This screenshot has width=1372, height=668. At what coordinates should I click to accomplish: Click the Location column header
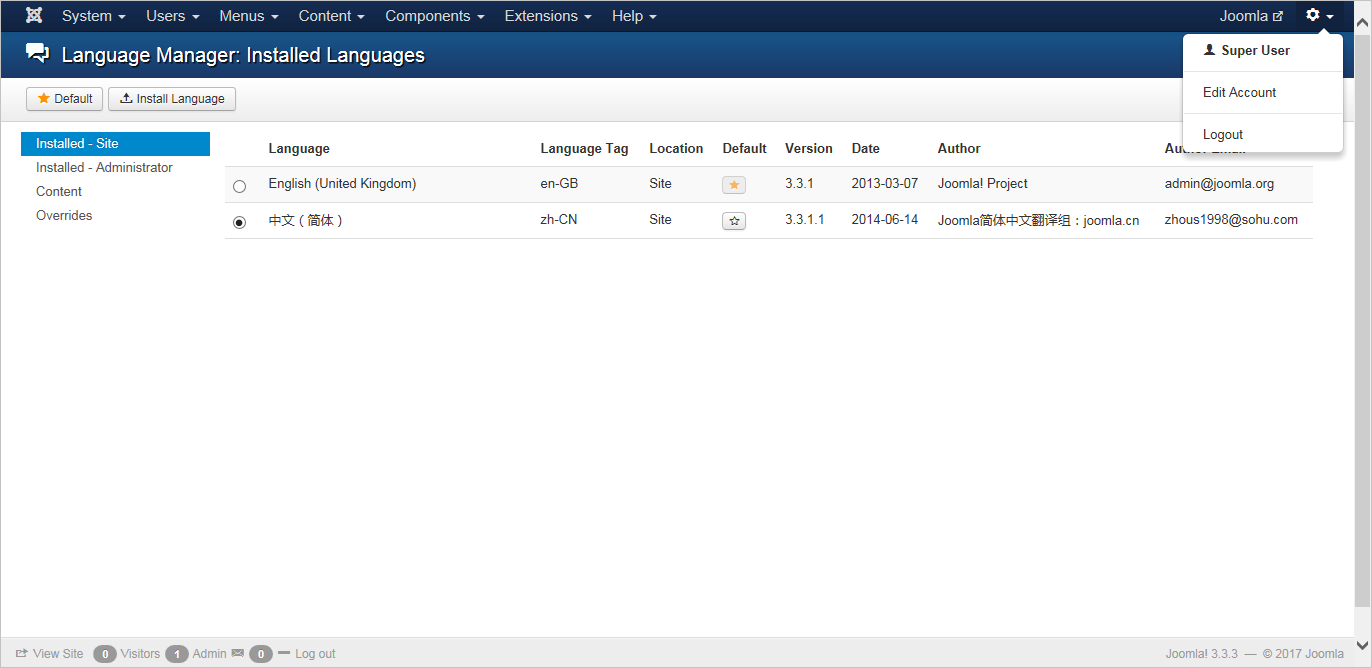coord(676,148)
